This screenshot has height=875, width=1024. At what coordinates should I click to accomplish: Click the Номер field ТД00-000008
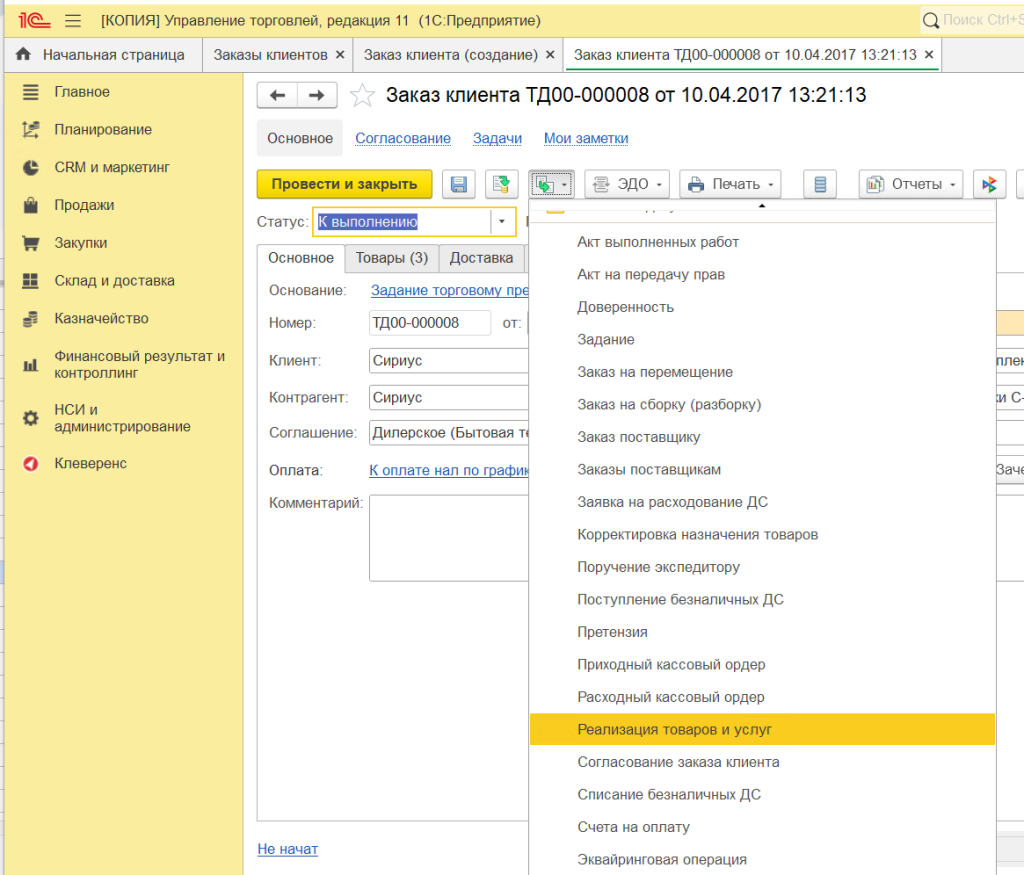[430, 323]
